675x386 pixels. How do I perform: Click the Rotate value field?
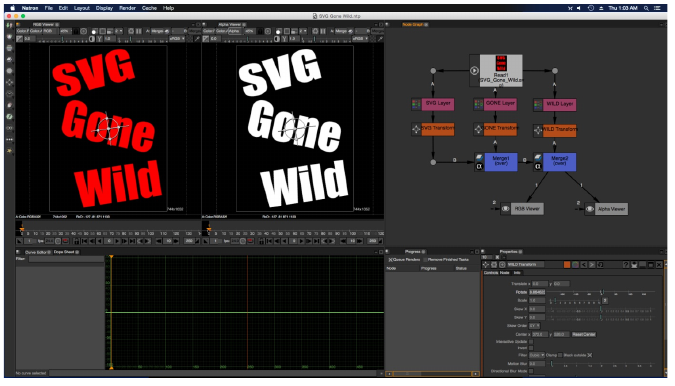click(x=537, y=292)
